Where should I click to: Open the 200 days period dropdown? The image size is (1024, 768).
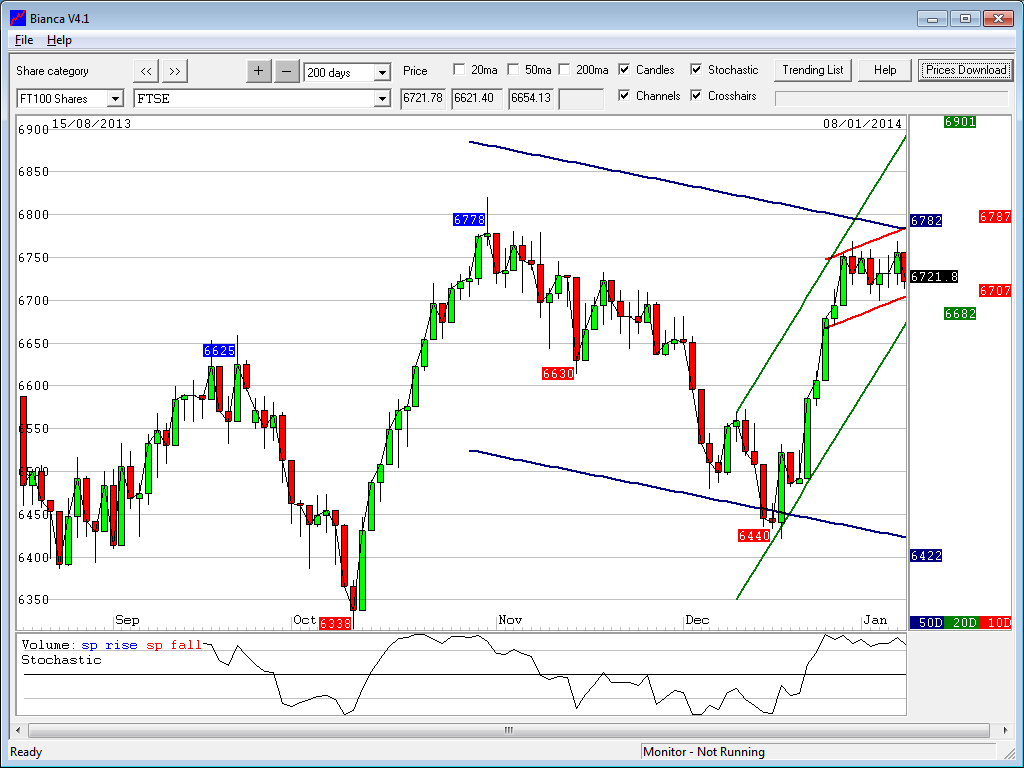382,73
